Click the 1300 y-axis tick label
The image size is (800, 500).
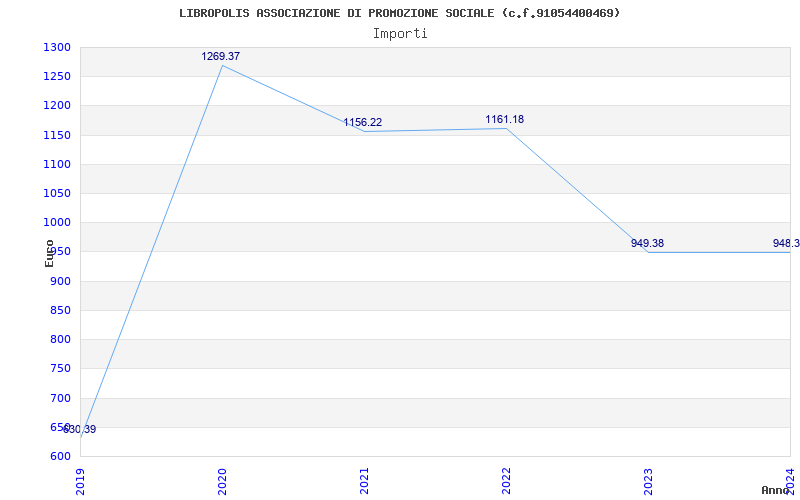[57, 47]
